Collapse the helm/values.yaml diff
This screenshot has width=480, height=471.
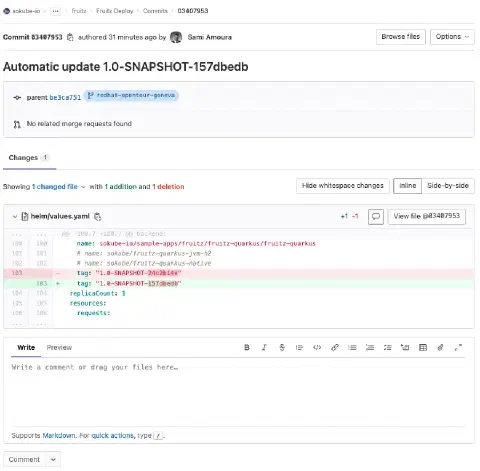pos(15,217)
